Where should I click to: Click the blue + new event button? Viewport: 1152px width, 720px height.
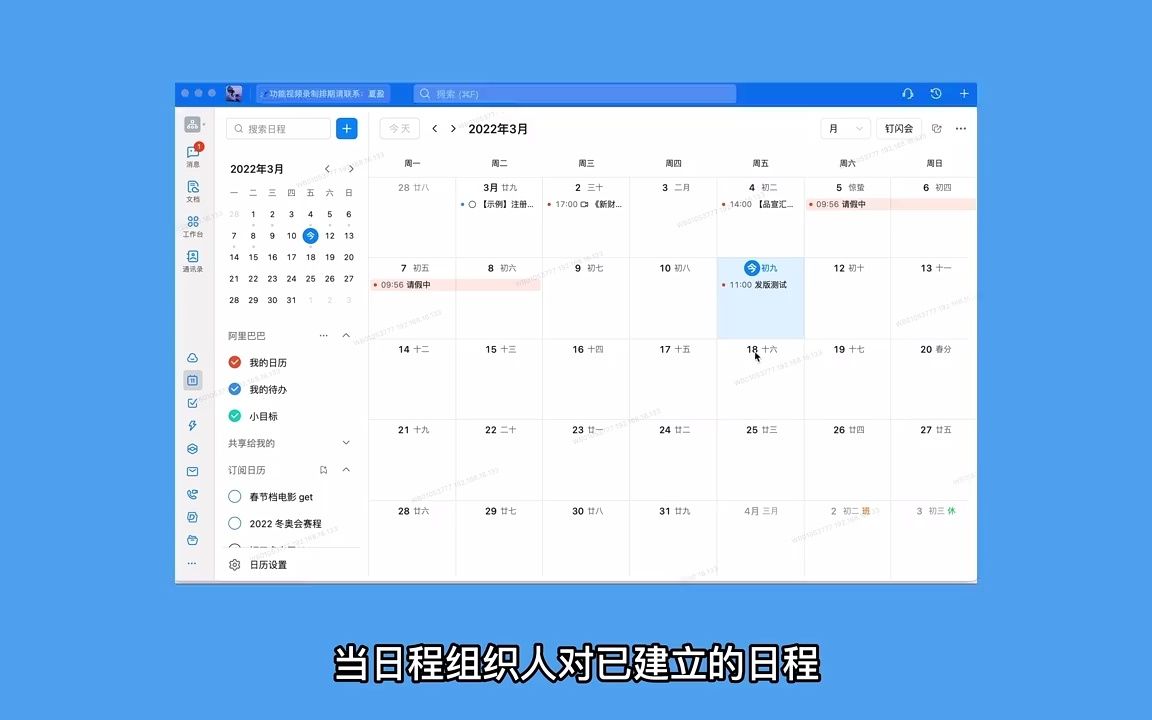pyautogui.click(x=346, y=128)
